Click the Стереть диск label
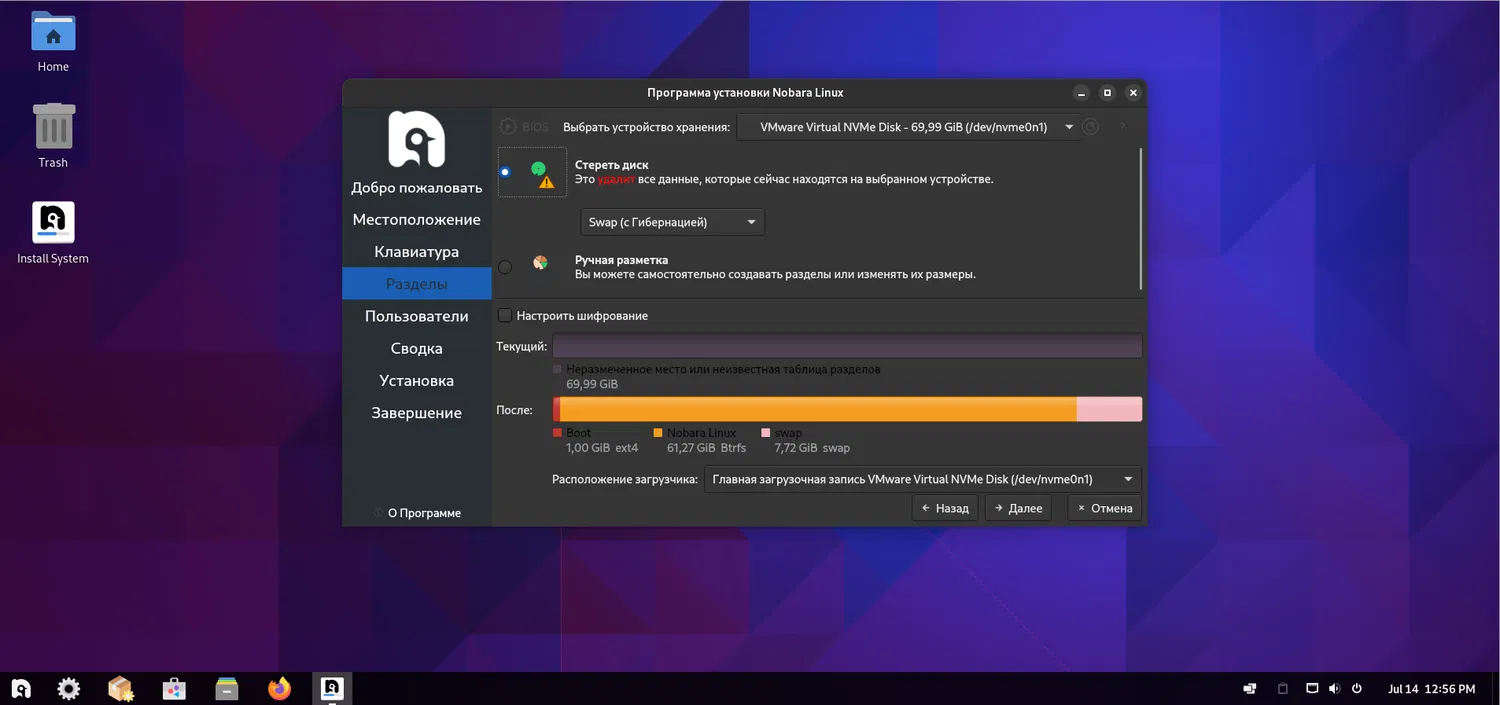 tap(612, 165)
